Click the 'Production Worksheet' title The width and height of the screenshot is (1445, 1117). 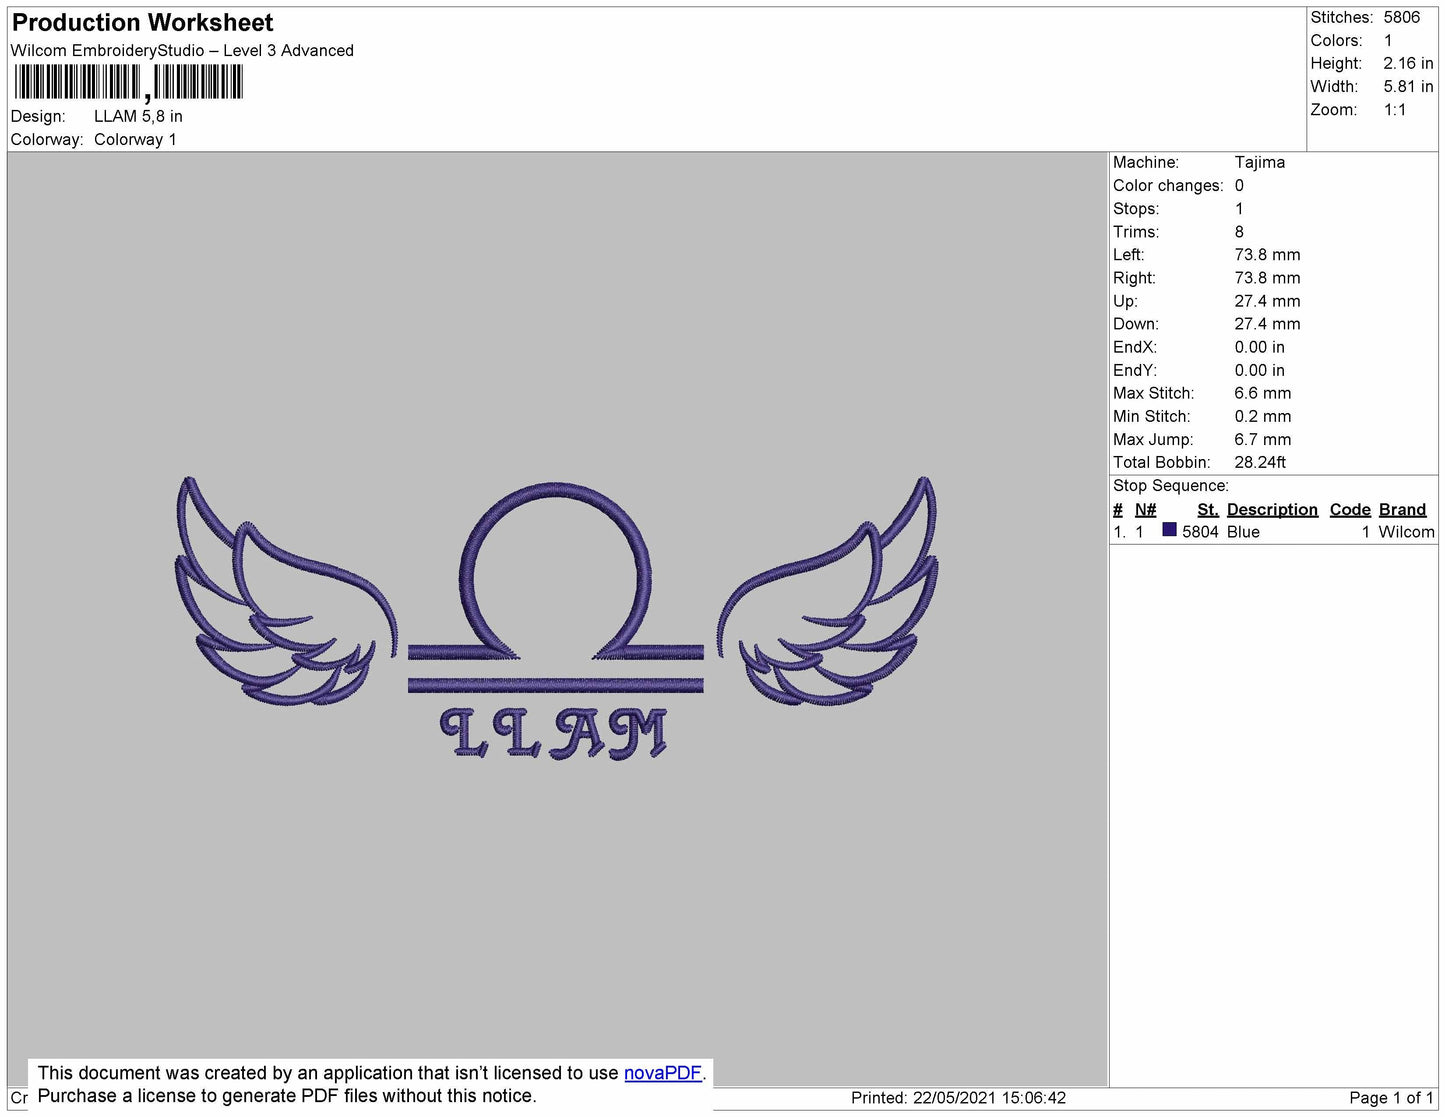point(142,22)
